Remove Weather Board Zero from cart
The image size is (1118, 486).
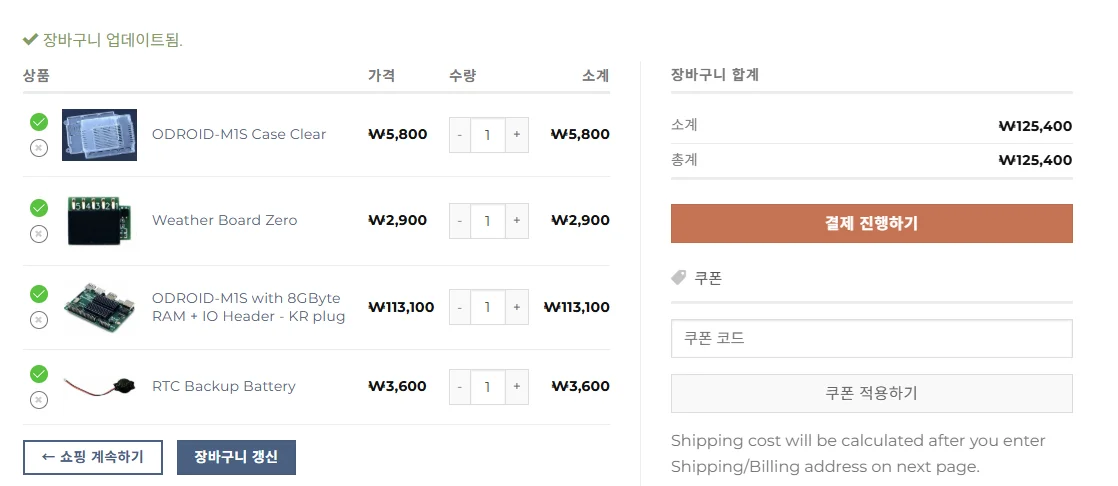point(39,234)
